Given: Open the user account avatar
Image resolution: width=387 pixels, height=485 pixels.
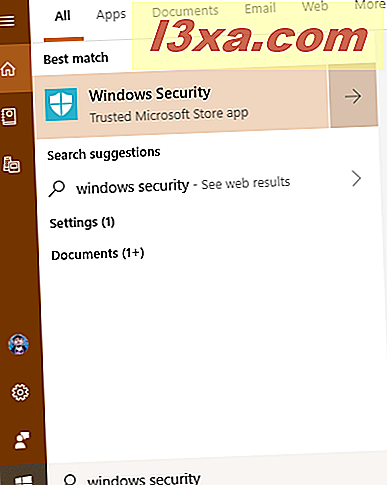Looking at the screenshot, I should pyautogui.click(x=18, y=344).
